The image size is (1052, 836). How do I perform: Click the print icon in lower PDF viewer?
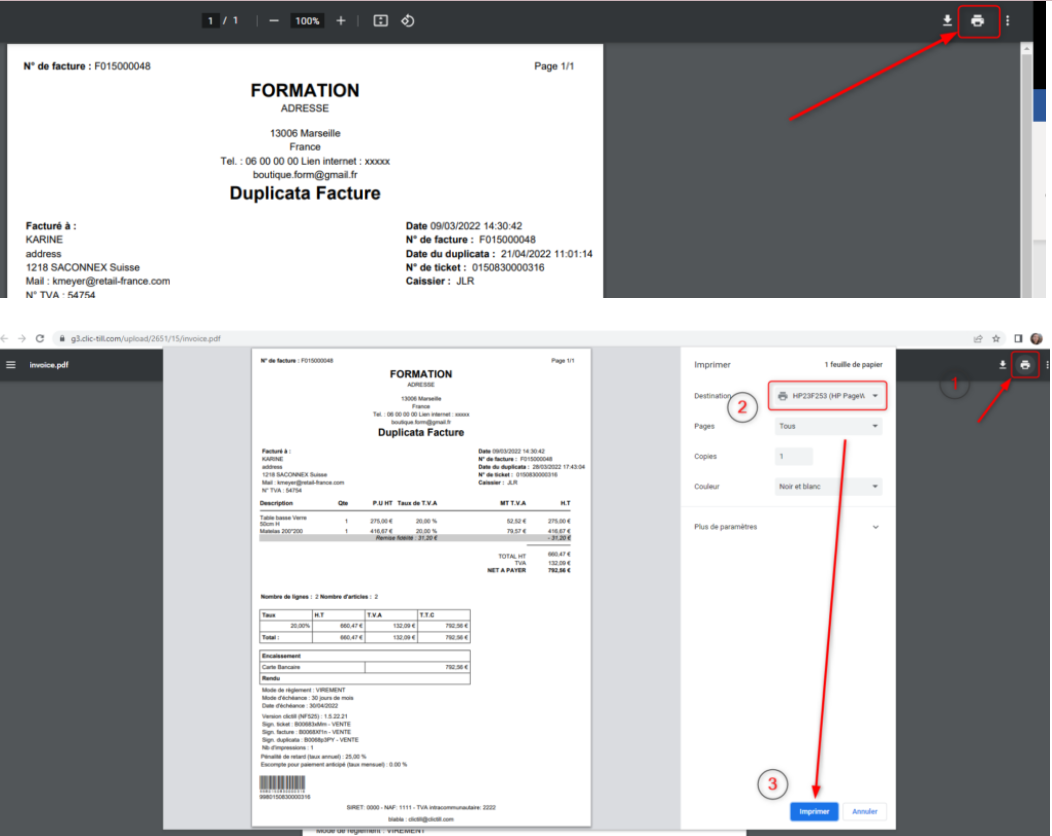[x=1024, y=365]
